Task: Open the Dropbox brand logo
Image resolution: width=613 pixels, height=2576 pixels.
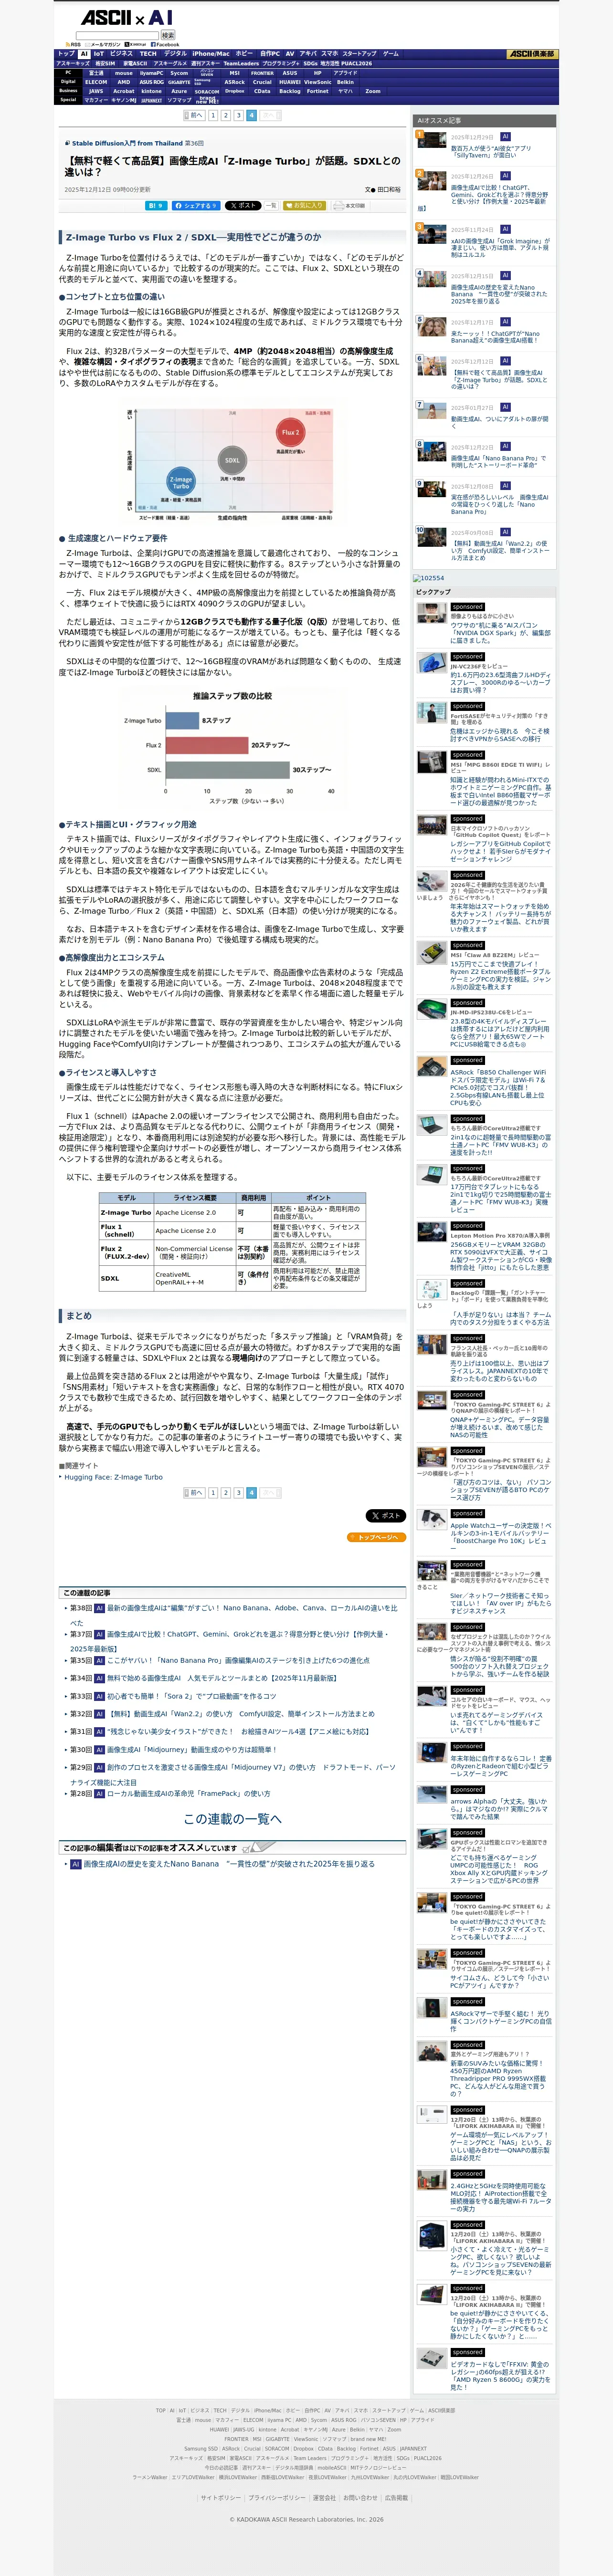Action: coord(234,91)
